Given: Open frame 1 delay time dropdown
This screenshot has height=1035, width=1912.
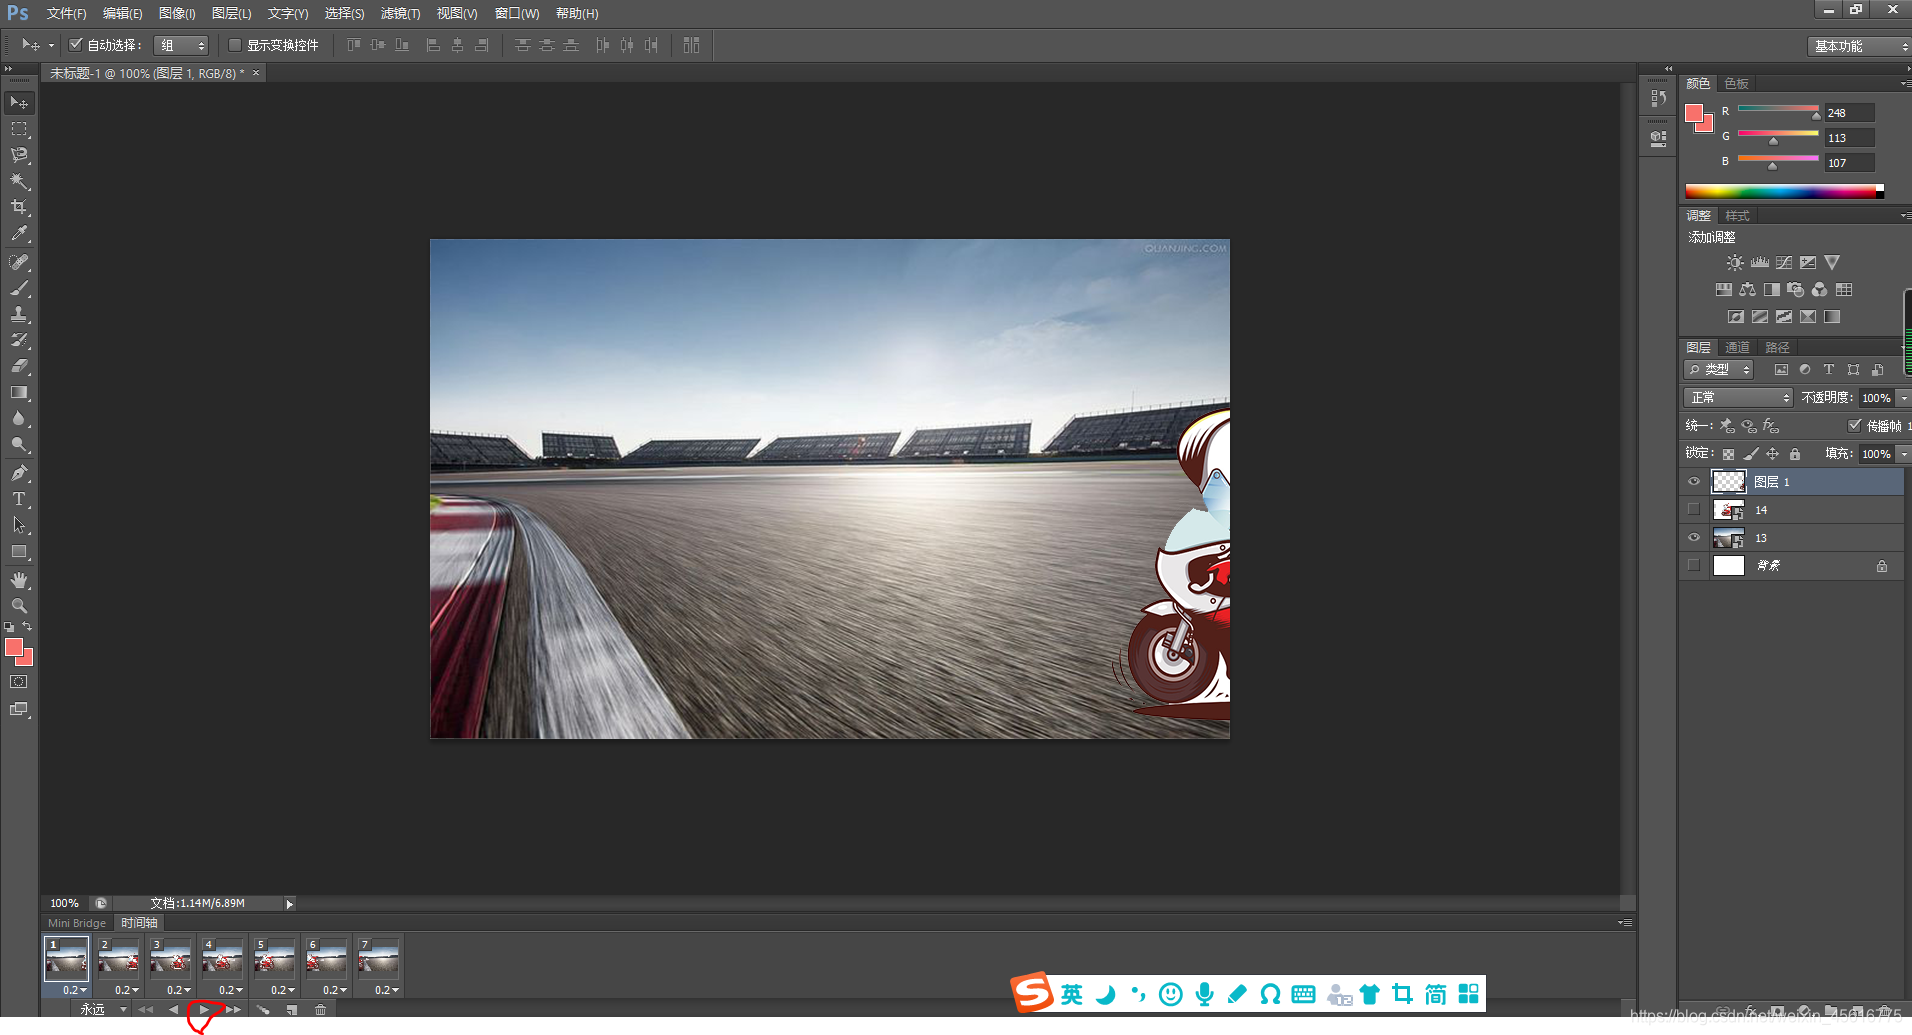Looking at the screenshot, I should click(x=74, y=990).
